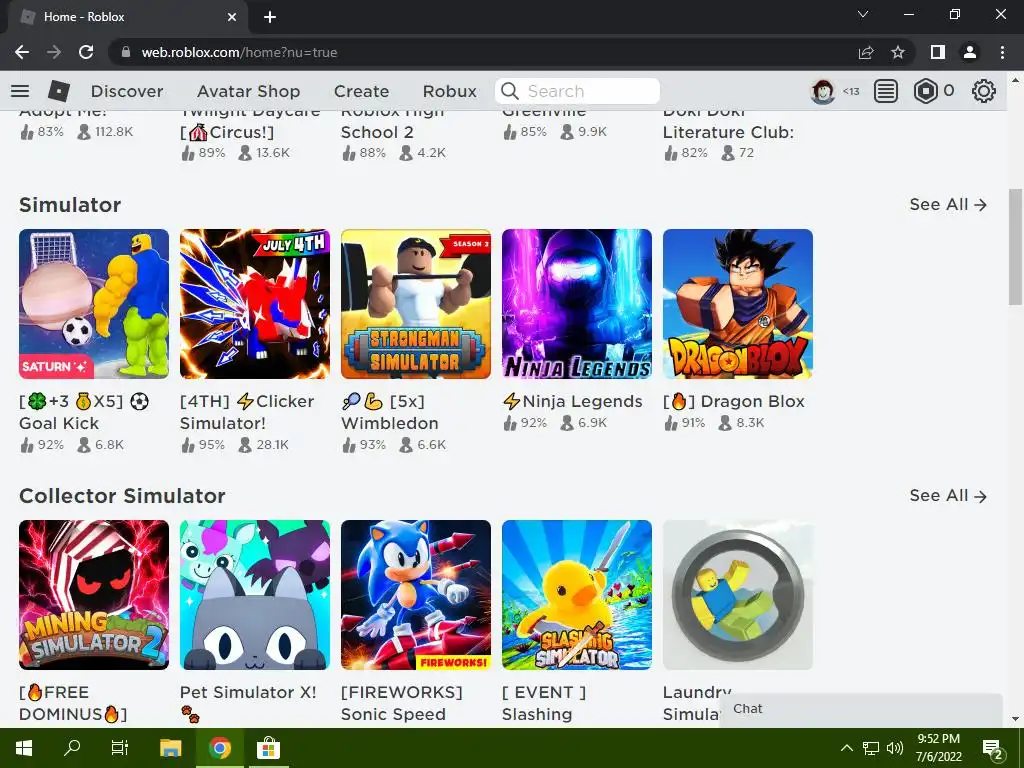1024x768 pixels.
Task: Reload the page with refresh icon
Action: point(86,52)
